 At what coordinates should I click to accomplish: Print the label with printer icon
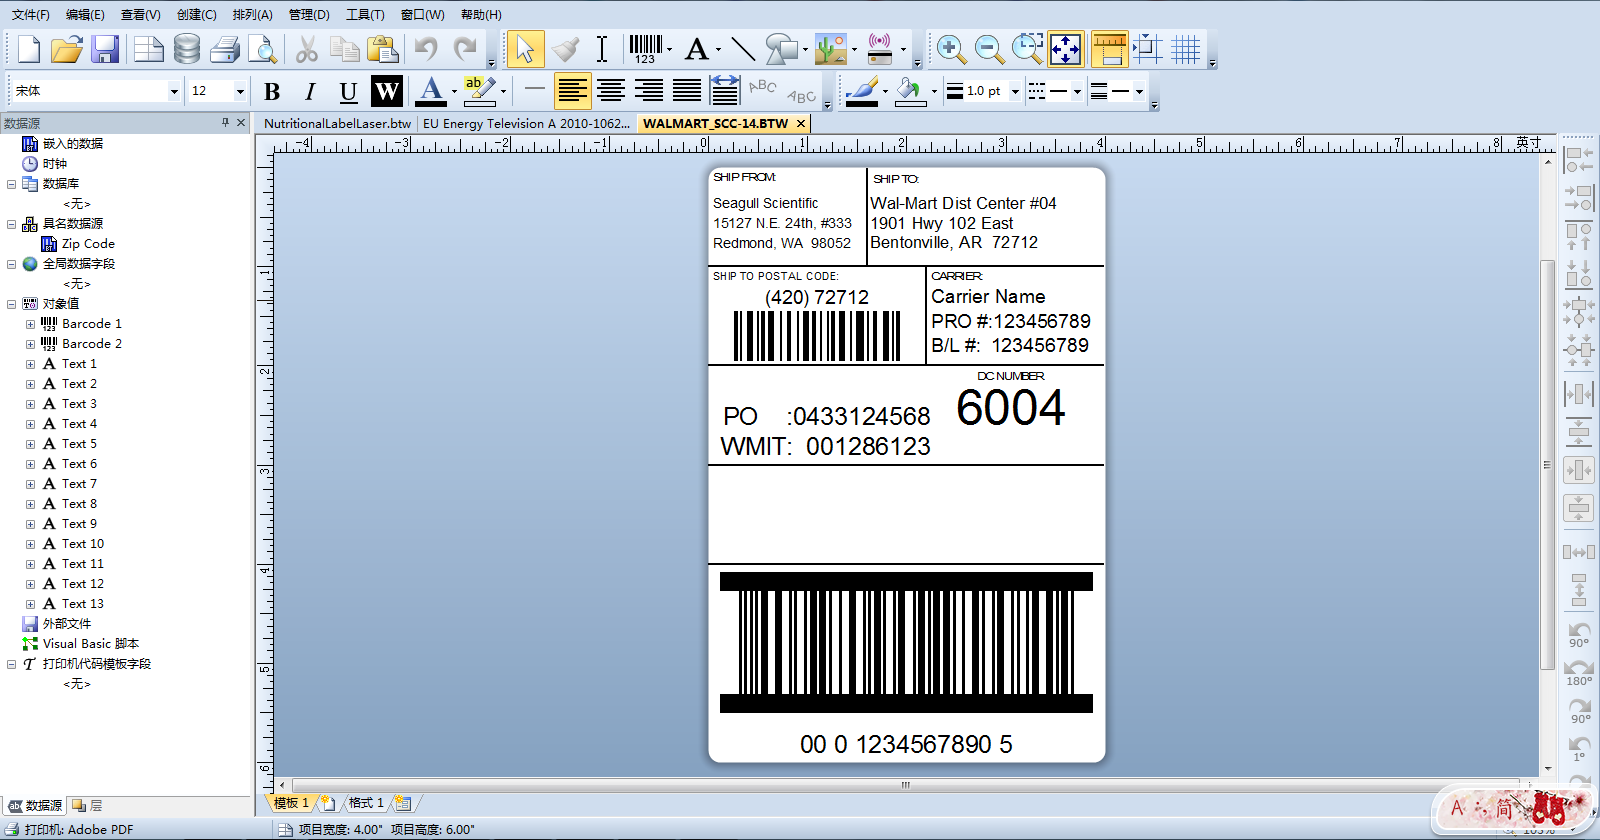(x=225, y=49)
